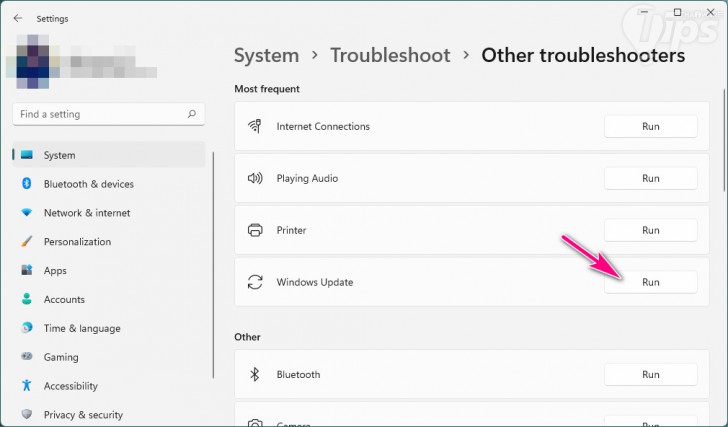
Task: Open Bluetooth & devices settings
Action: tap(109, 184)
